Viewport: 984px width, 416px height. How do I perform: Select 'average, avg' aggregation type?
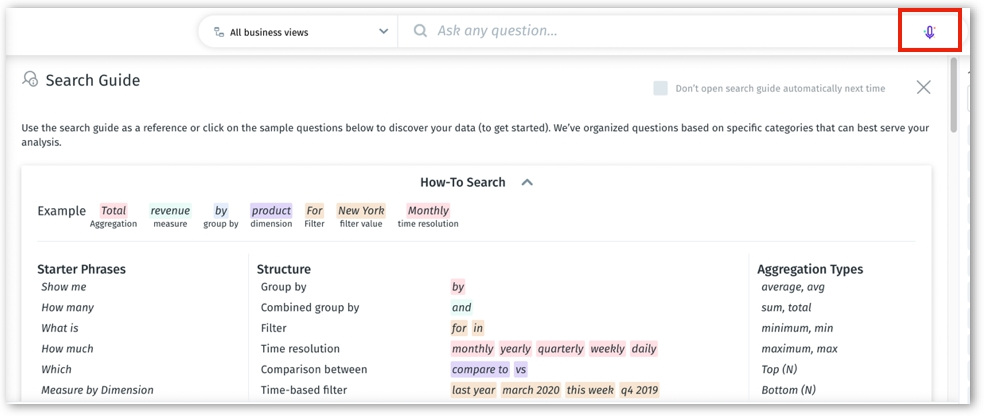(x=792, y=287)
